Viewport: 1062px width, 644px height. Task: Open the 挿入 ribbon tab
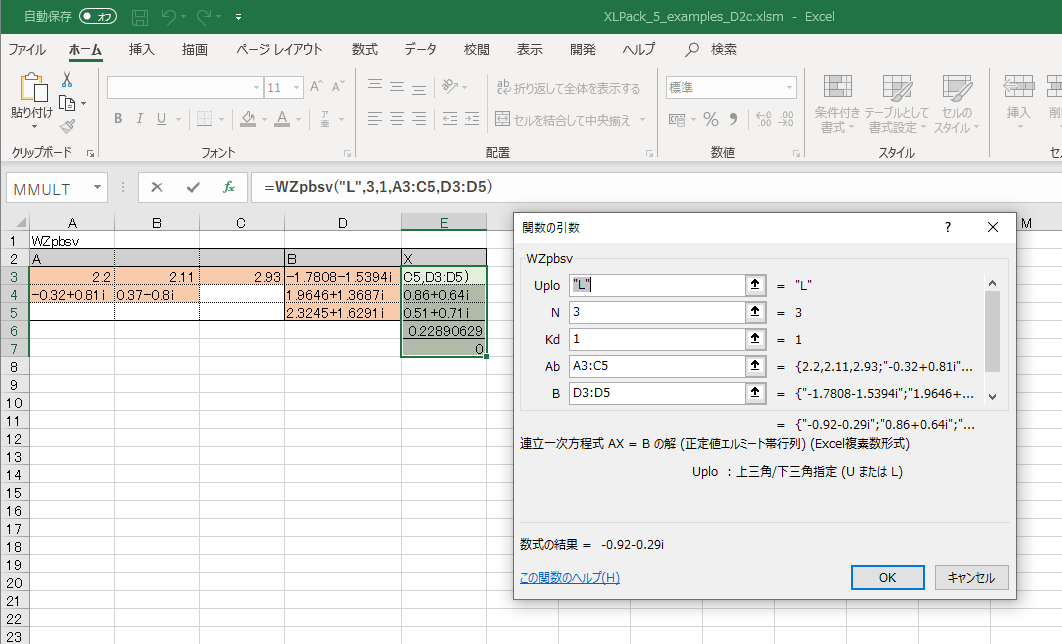point(142,49)
